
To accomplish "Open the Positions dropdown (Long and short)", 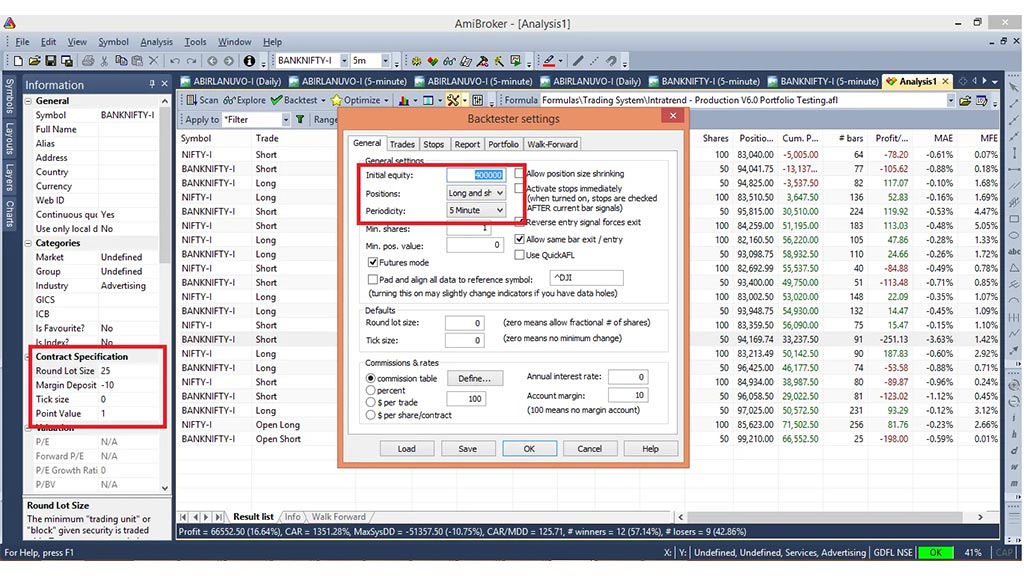I will [475, 193].
